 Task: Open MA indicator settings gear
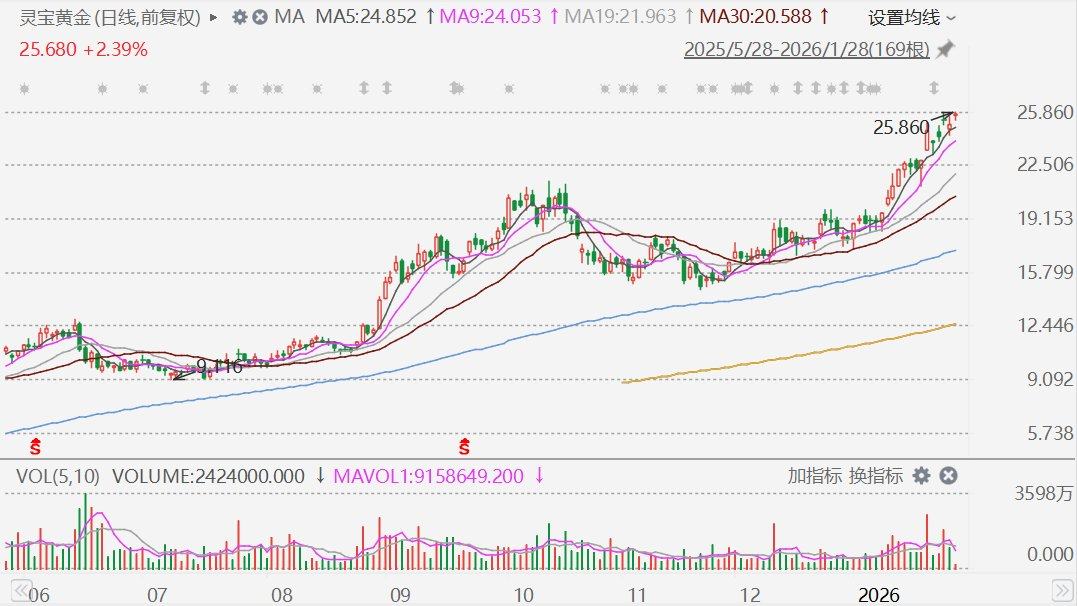pyautogui.click(x=239, y=17)
